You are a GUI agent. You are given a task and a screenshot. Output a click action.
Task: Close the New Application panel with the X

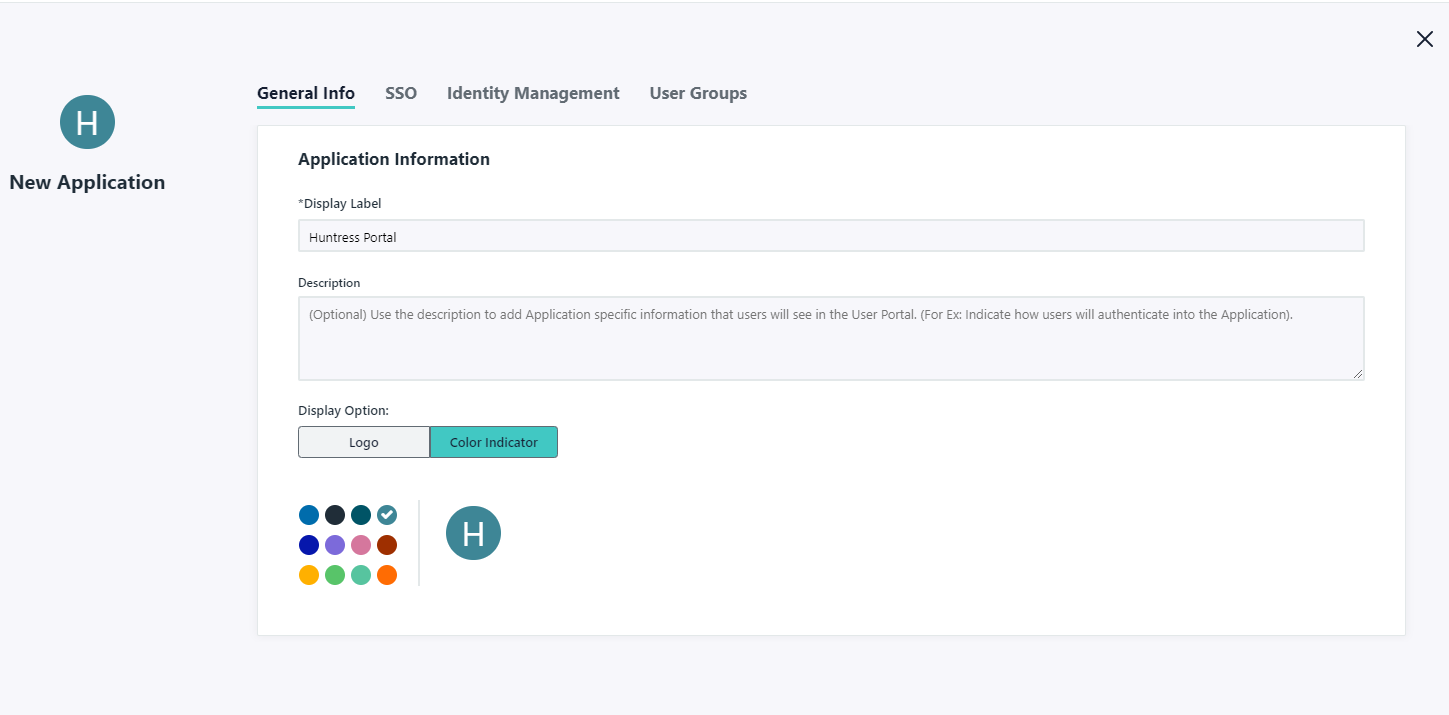coord(1425,39)
